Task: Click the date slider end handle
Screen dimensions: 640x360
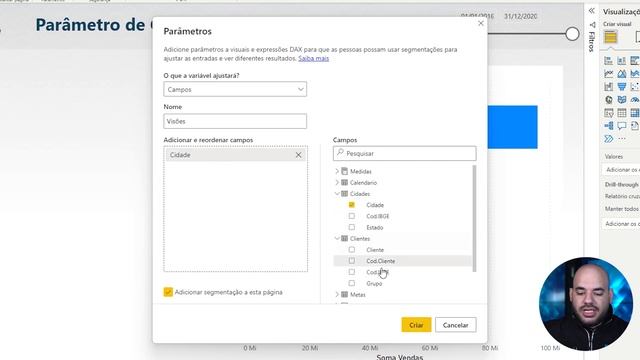Action: click(x=572, y=34)
